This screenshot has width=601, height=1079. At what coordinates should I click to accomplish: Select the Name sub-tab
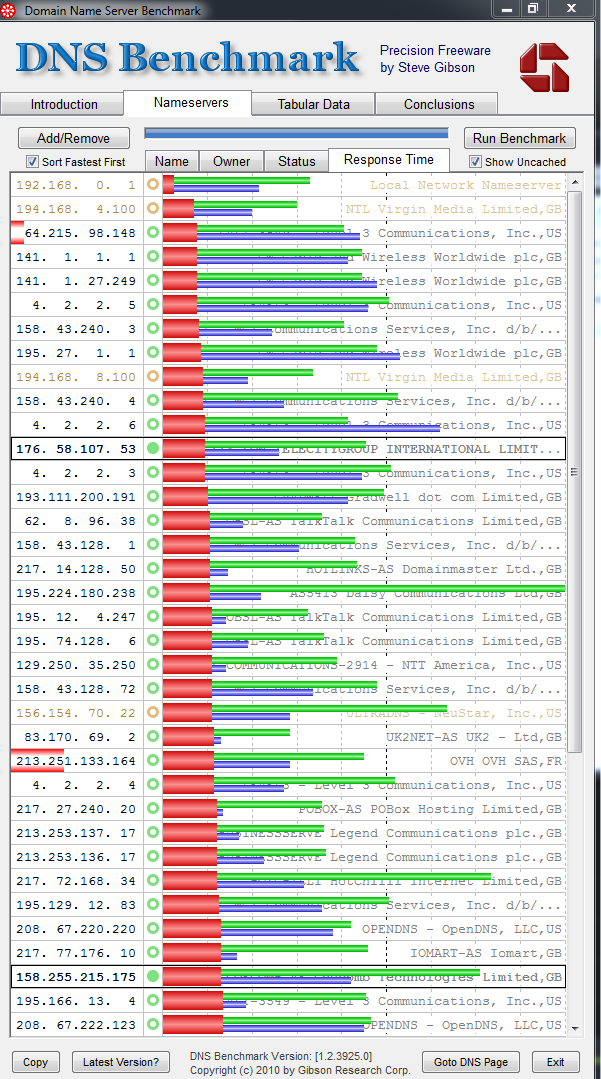click(172, 161)
